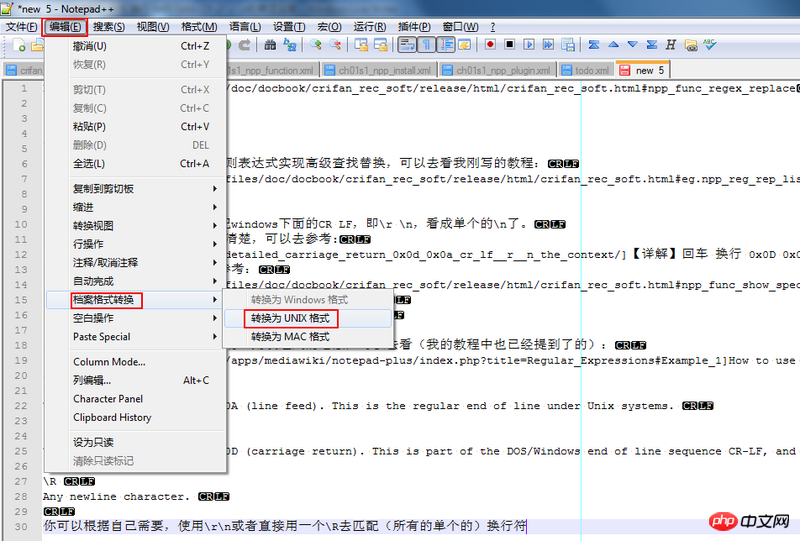Switch to ch01s1_npp_install.xml tab
Viewport: 800px width, 541px height.
coord(378,70)
